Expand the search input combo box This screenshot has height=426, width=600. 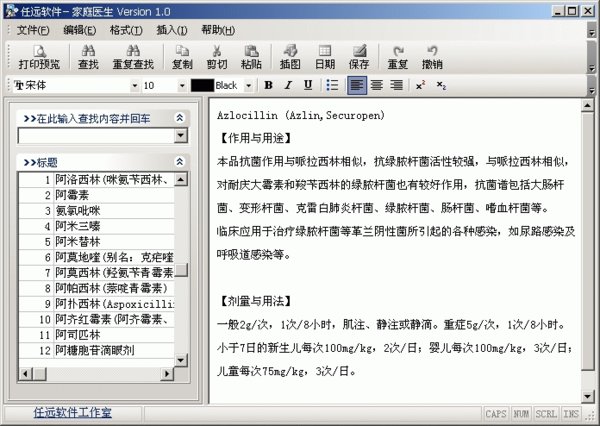[180, 135]
